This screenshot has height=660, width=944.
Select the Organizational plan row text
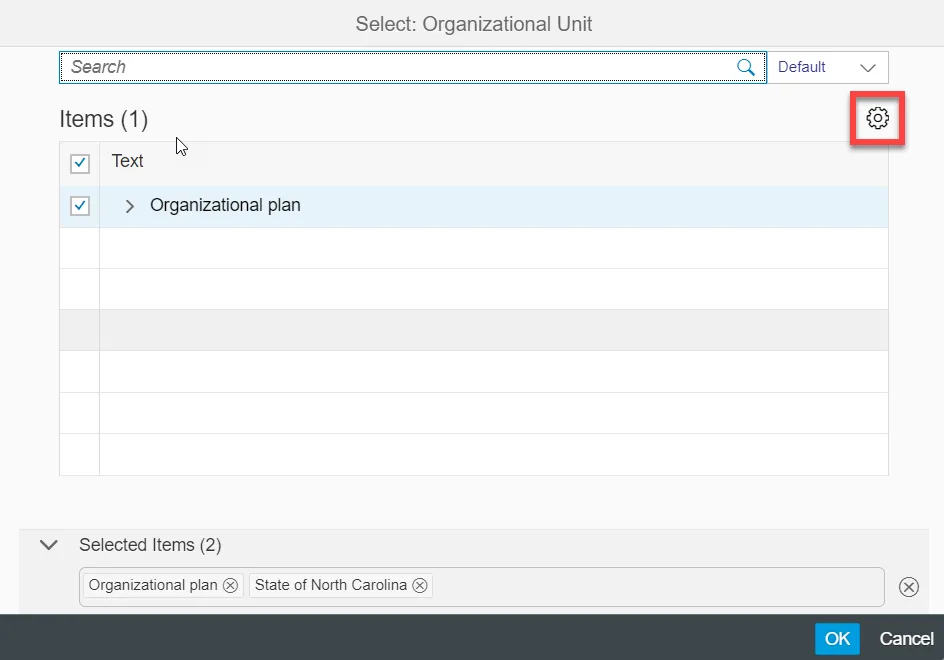coord(225,206)
